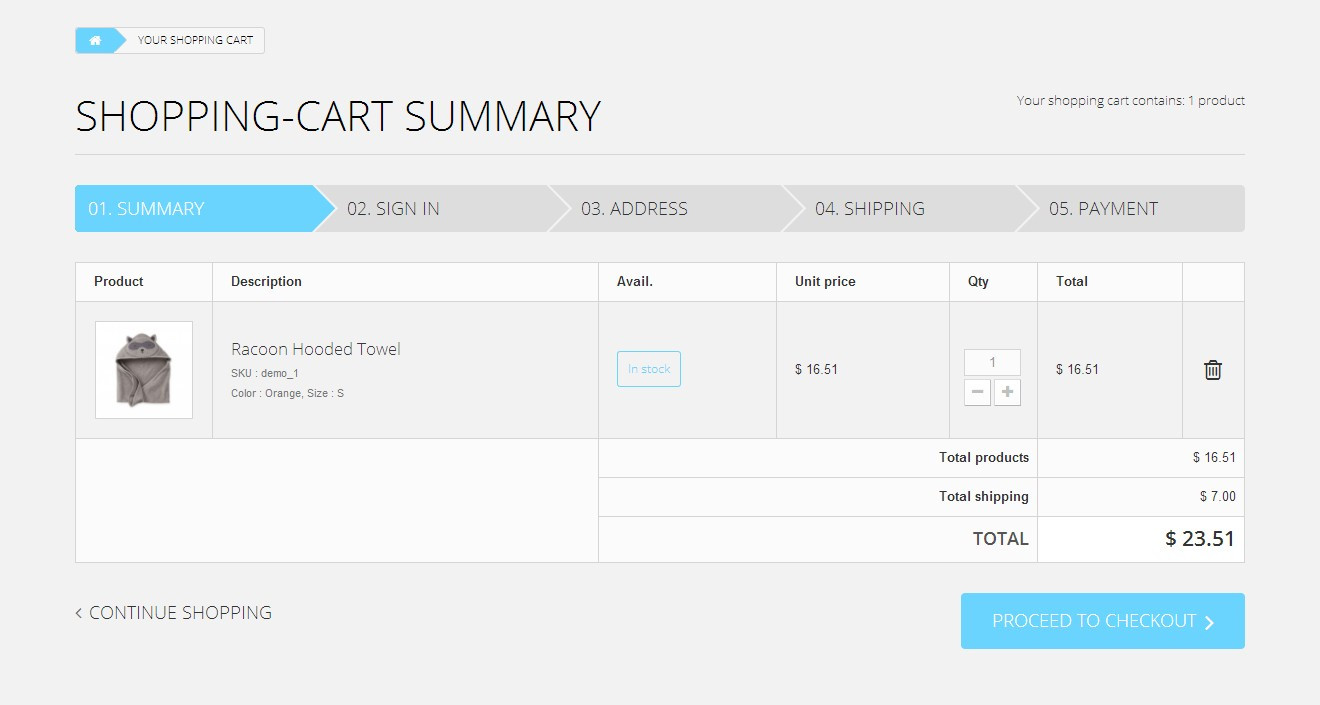Click the Continue Shopping link

[x=180, y=613]
